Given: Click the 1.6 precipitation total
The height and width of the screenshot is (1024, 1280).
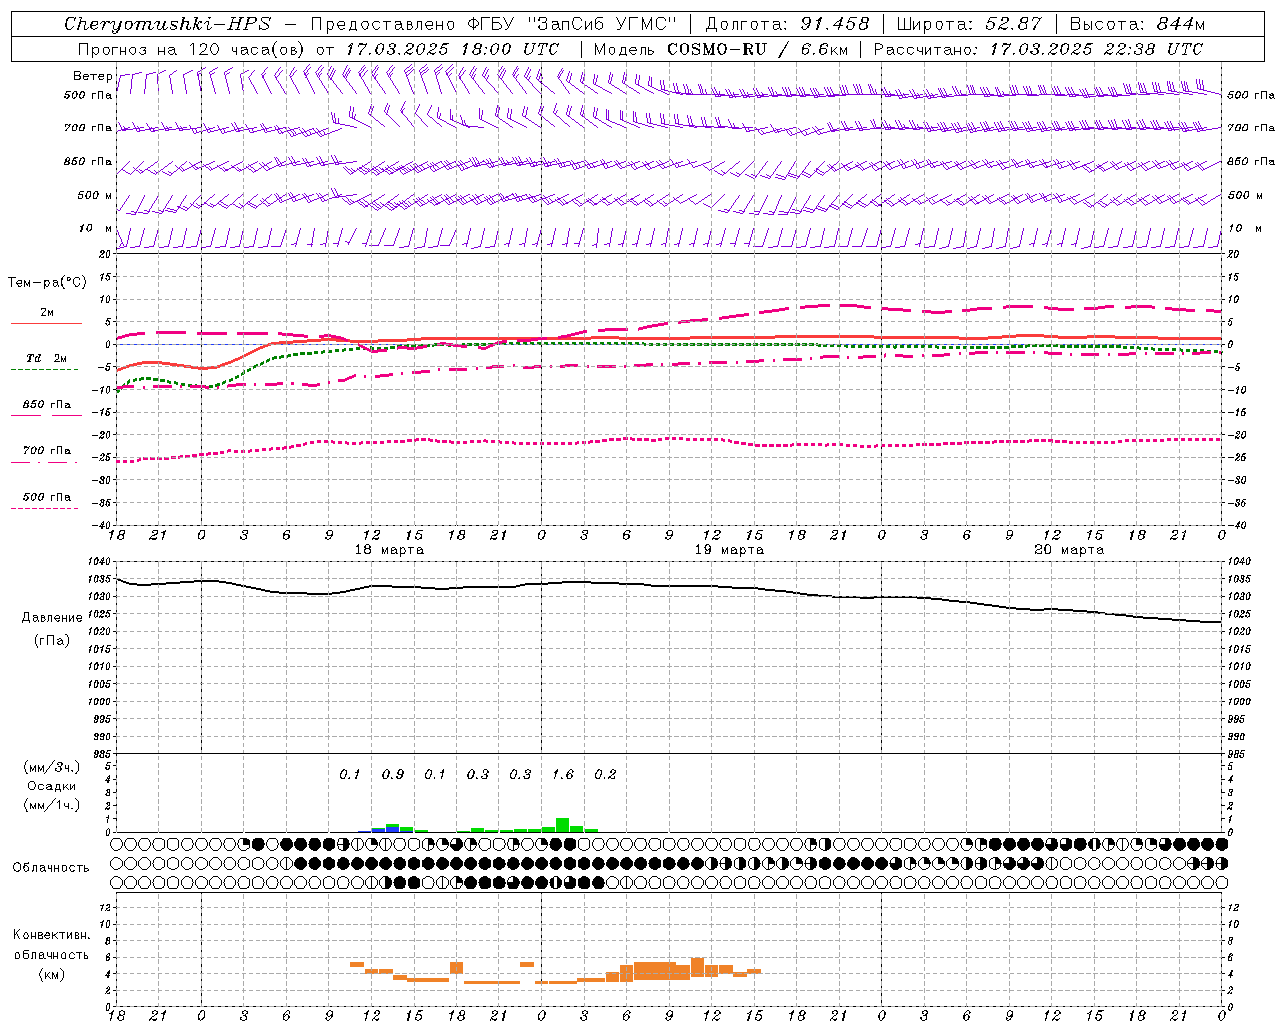Looking at the screenshot, I should pos(563,774).
